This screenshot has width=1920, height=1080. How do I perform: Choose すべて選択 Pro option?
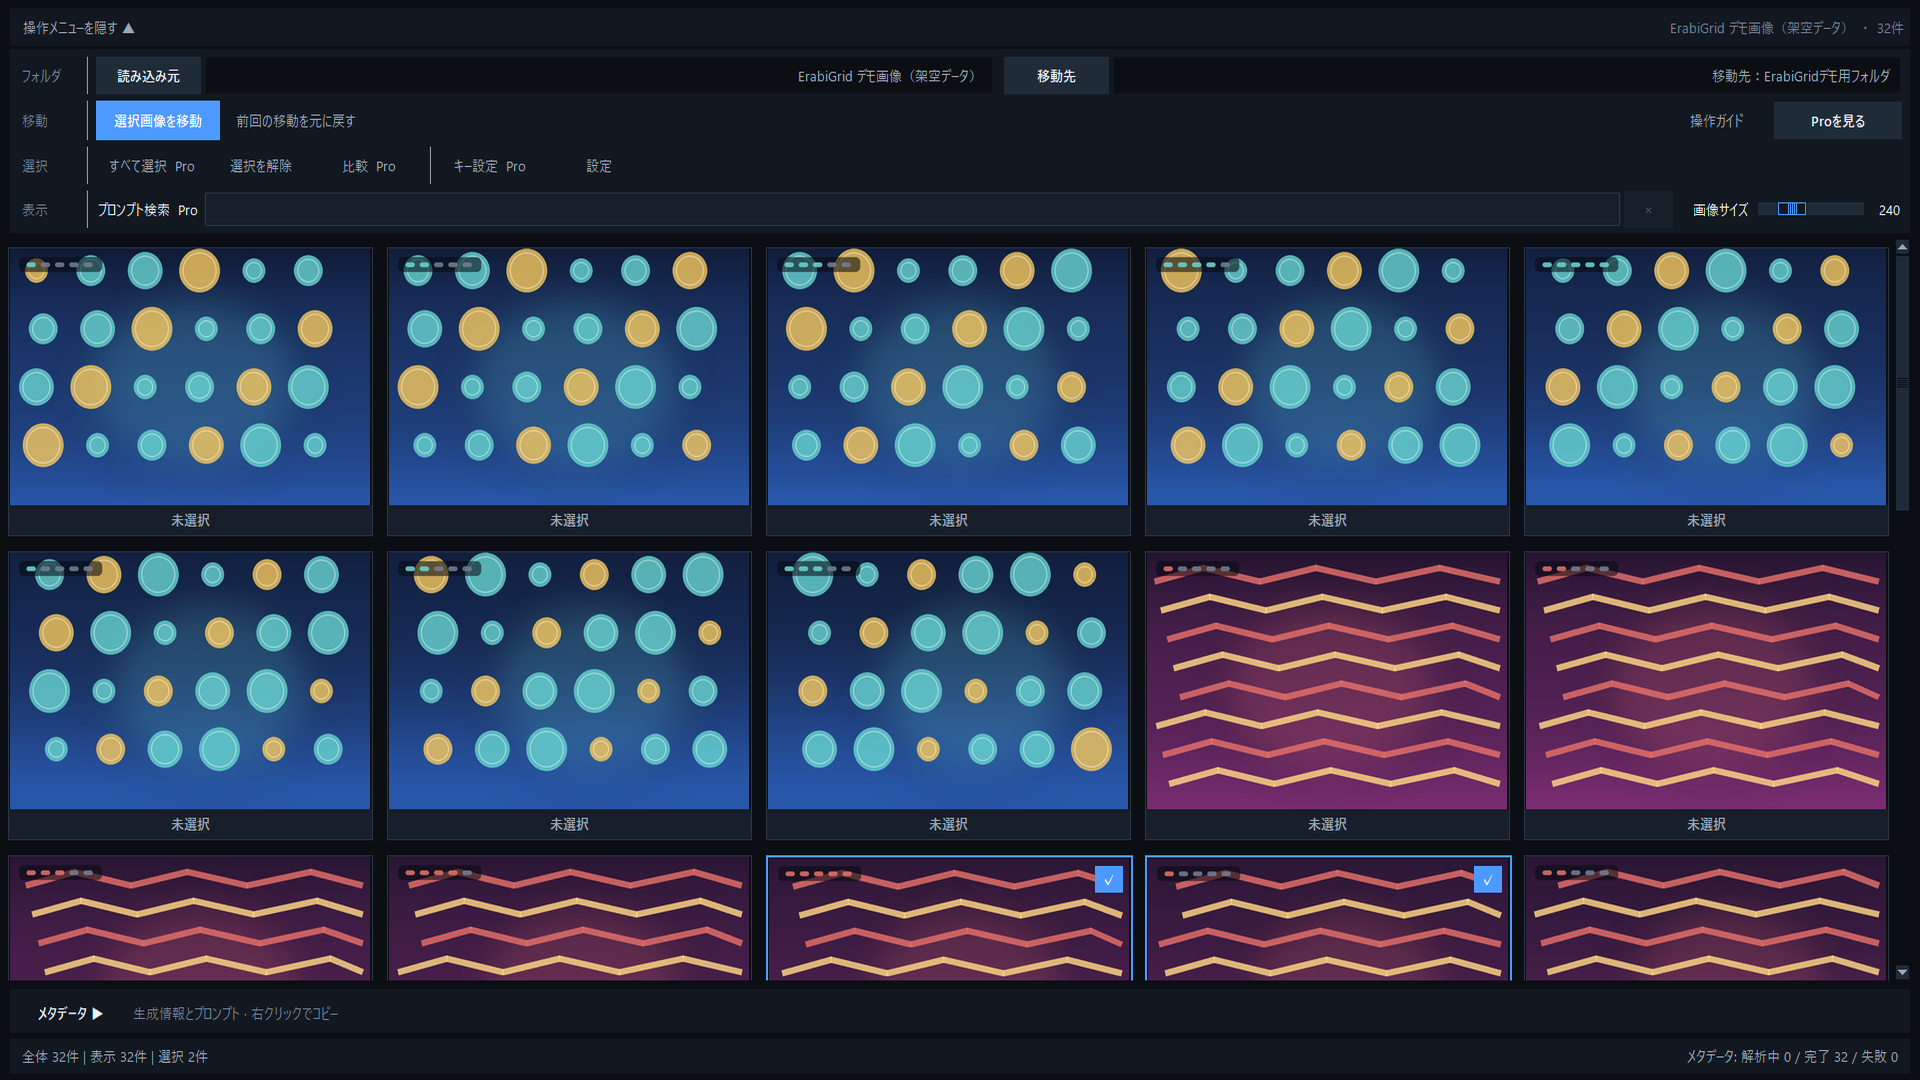(152, 166)
